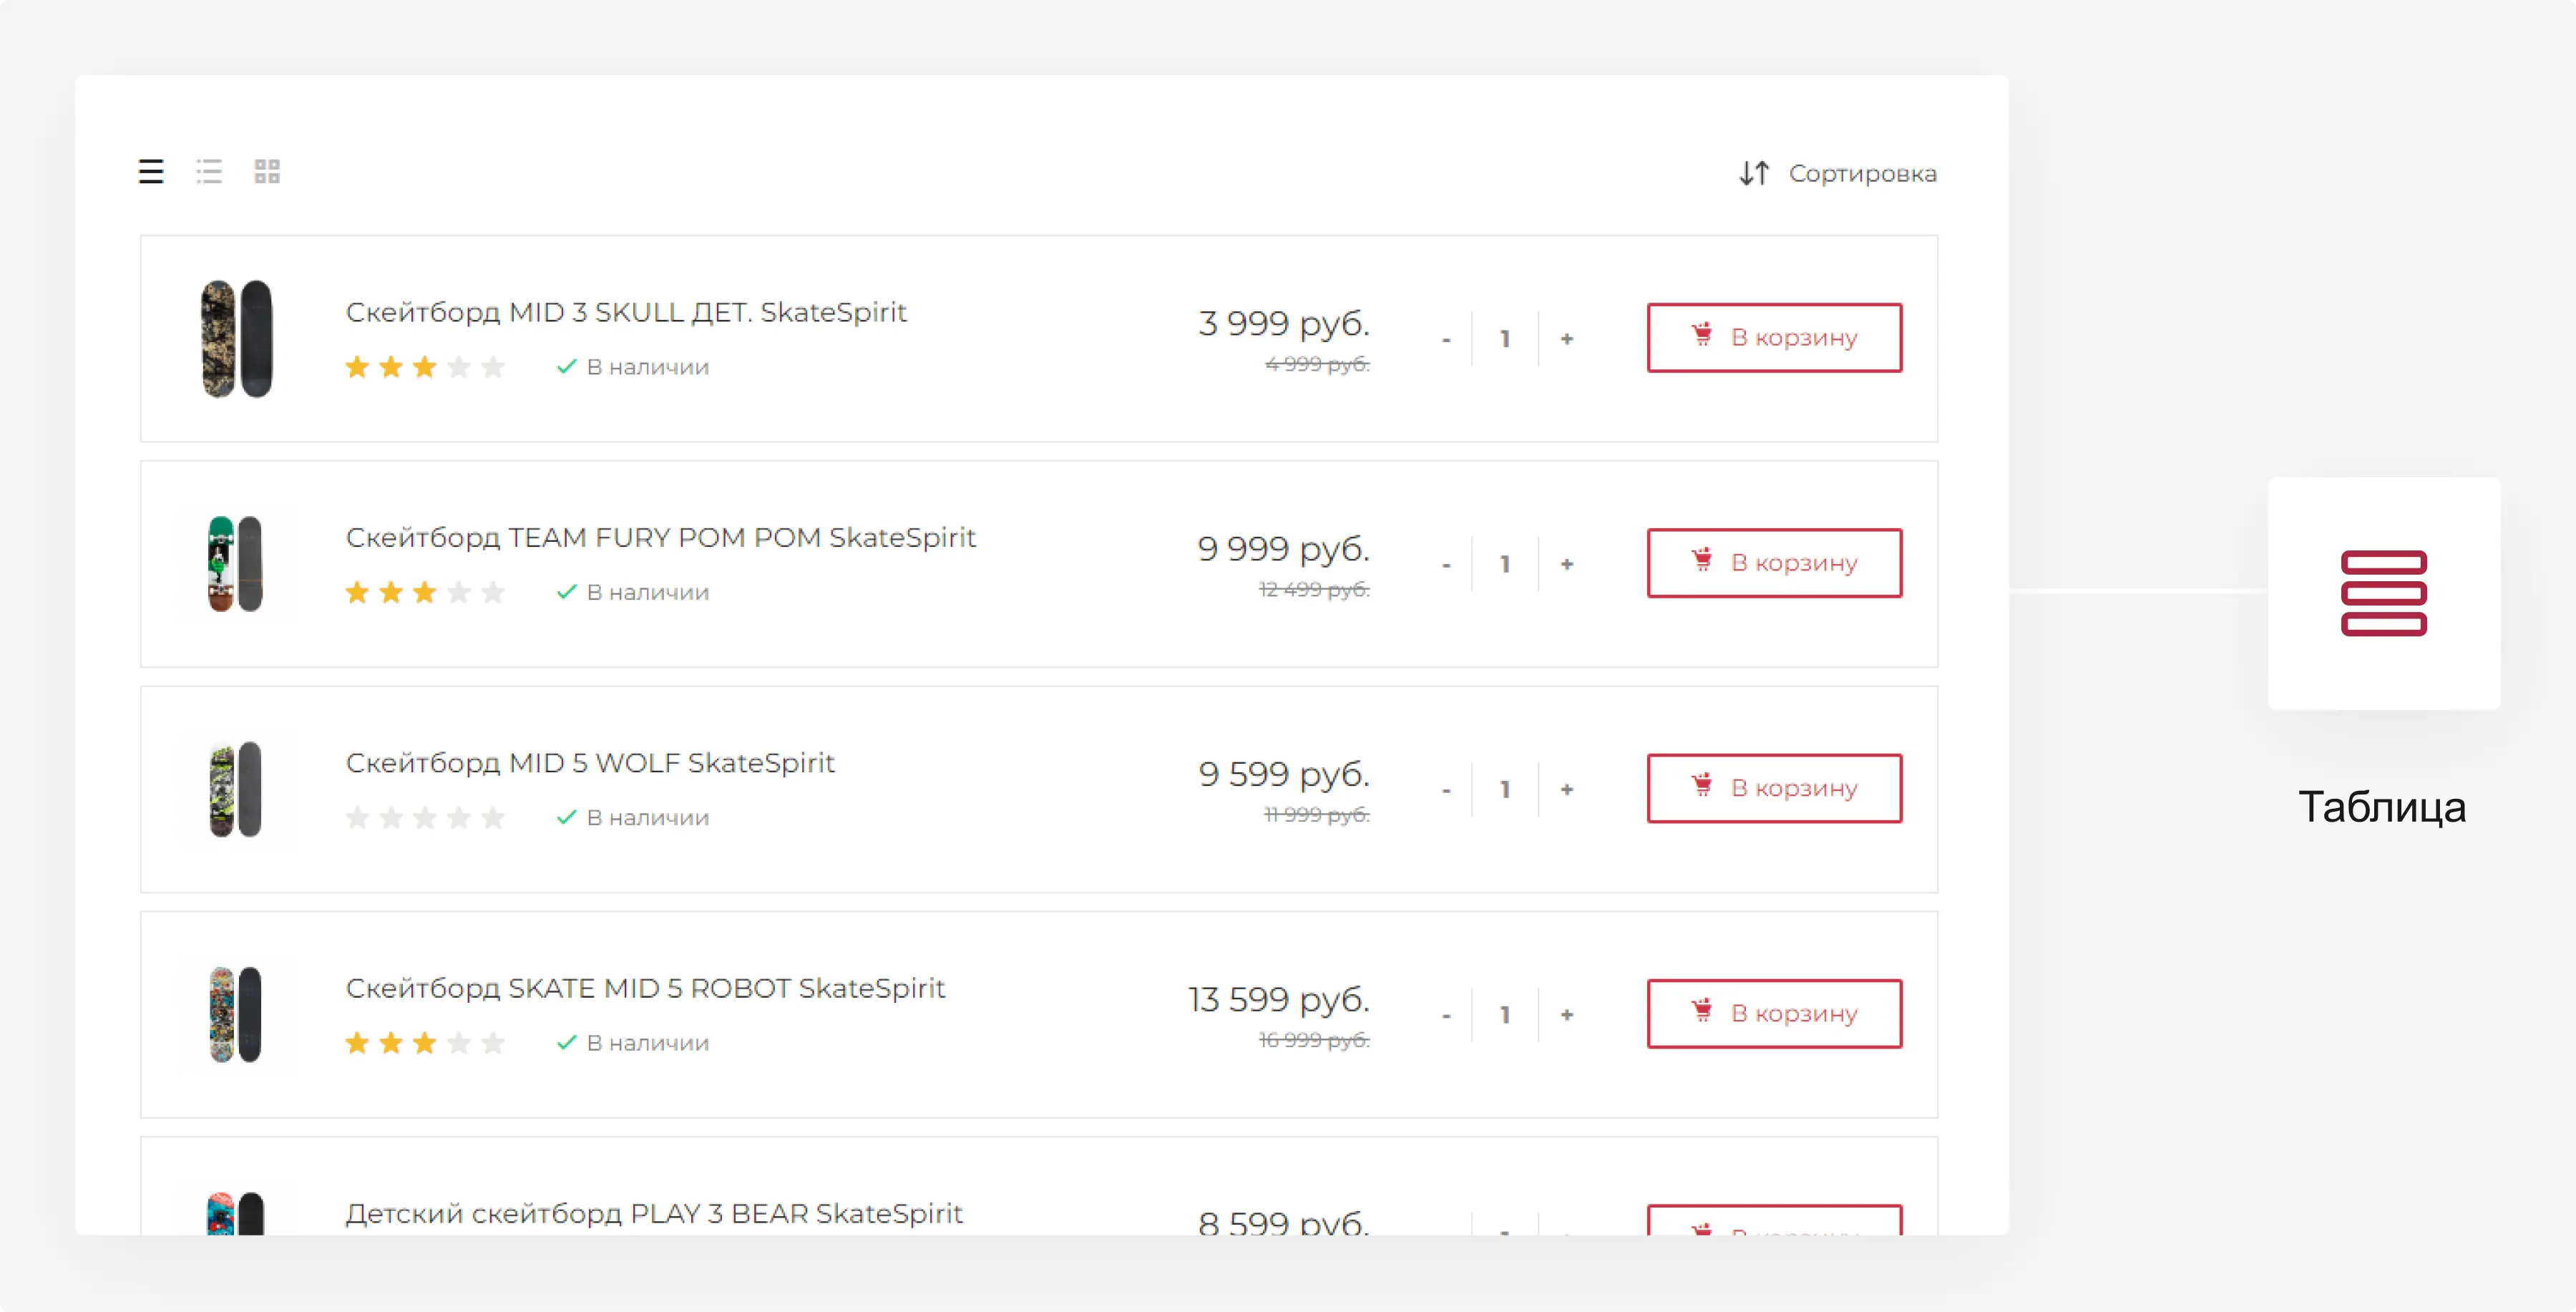The image size is (2576, 1312).
Task: Switch to grid tiles view icon
Action: [267, 172]
